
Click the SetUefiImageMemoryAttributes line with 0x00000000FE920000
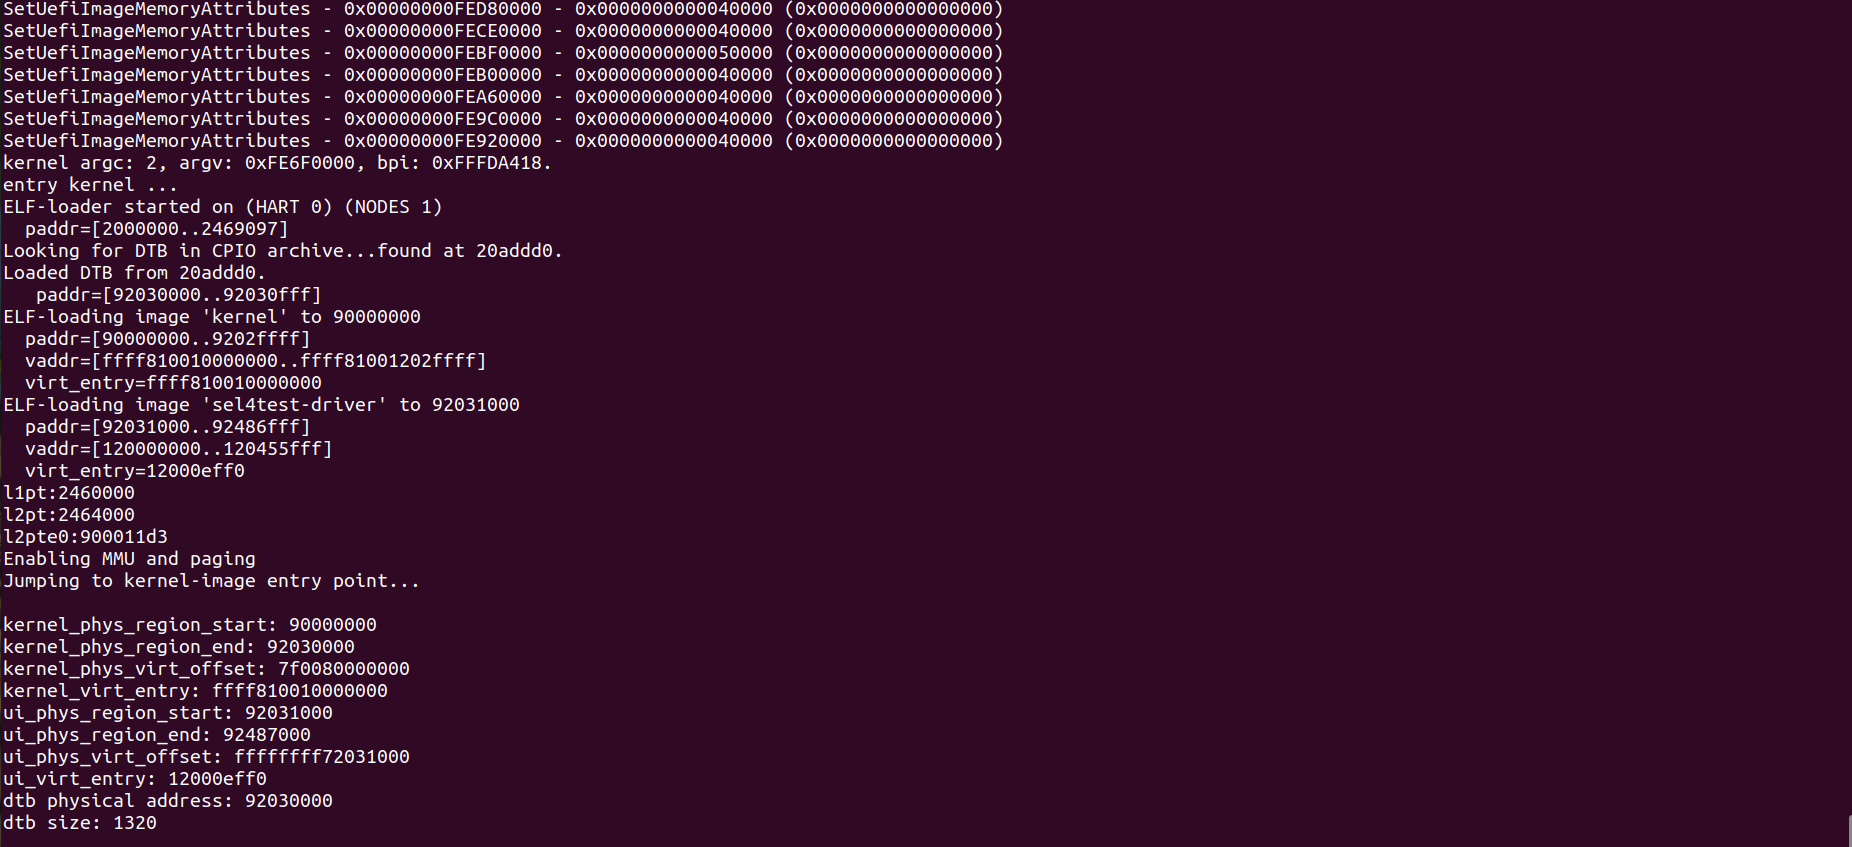point(503,141)
